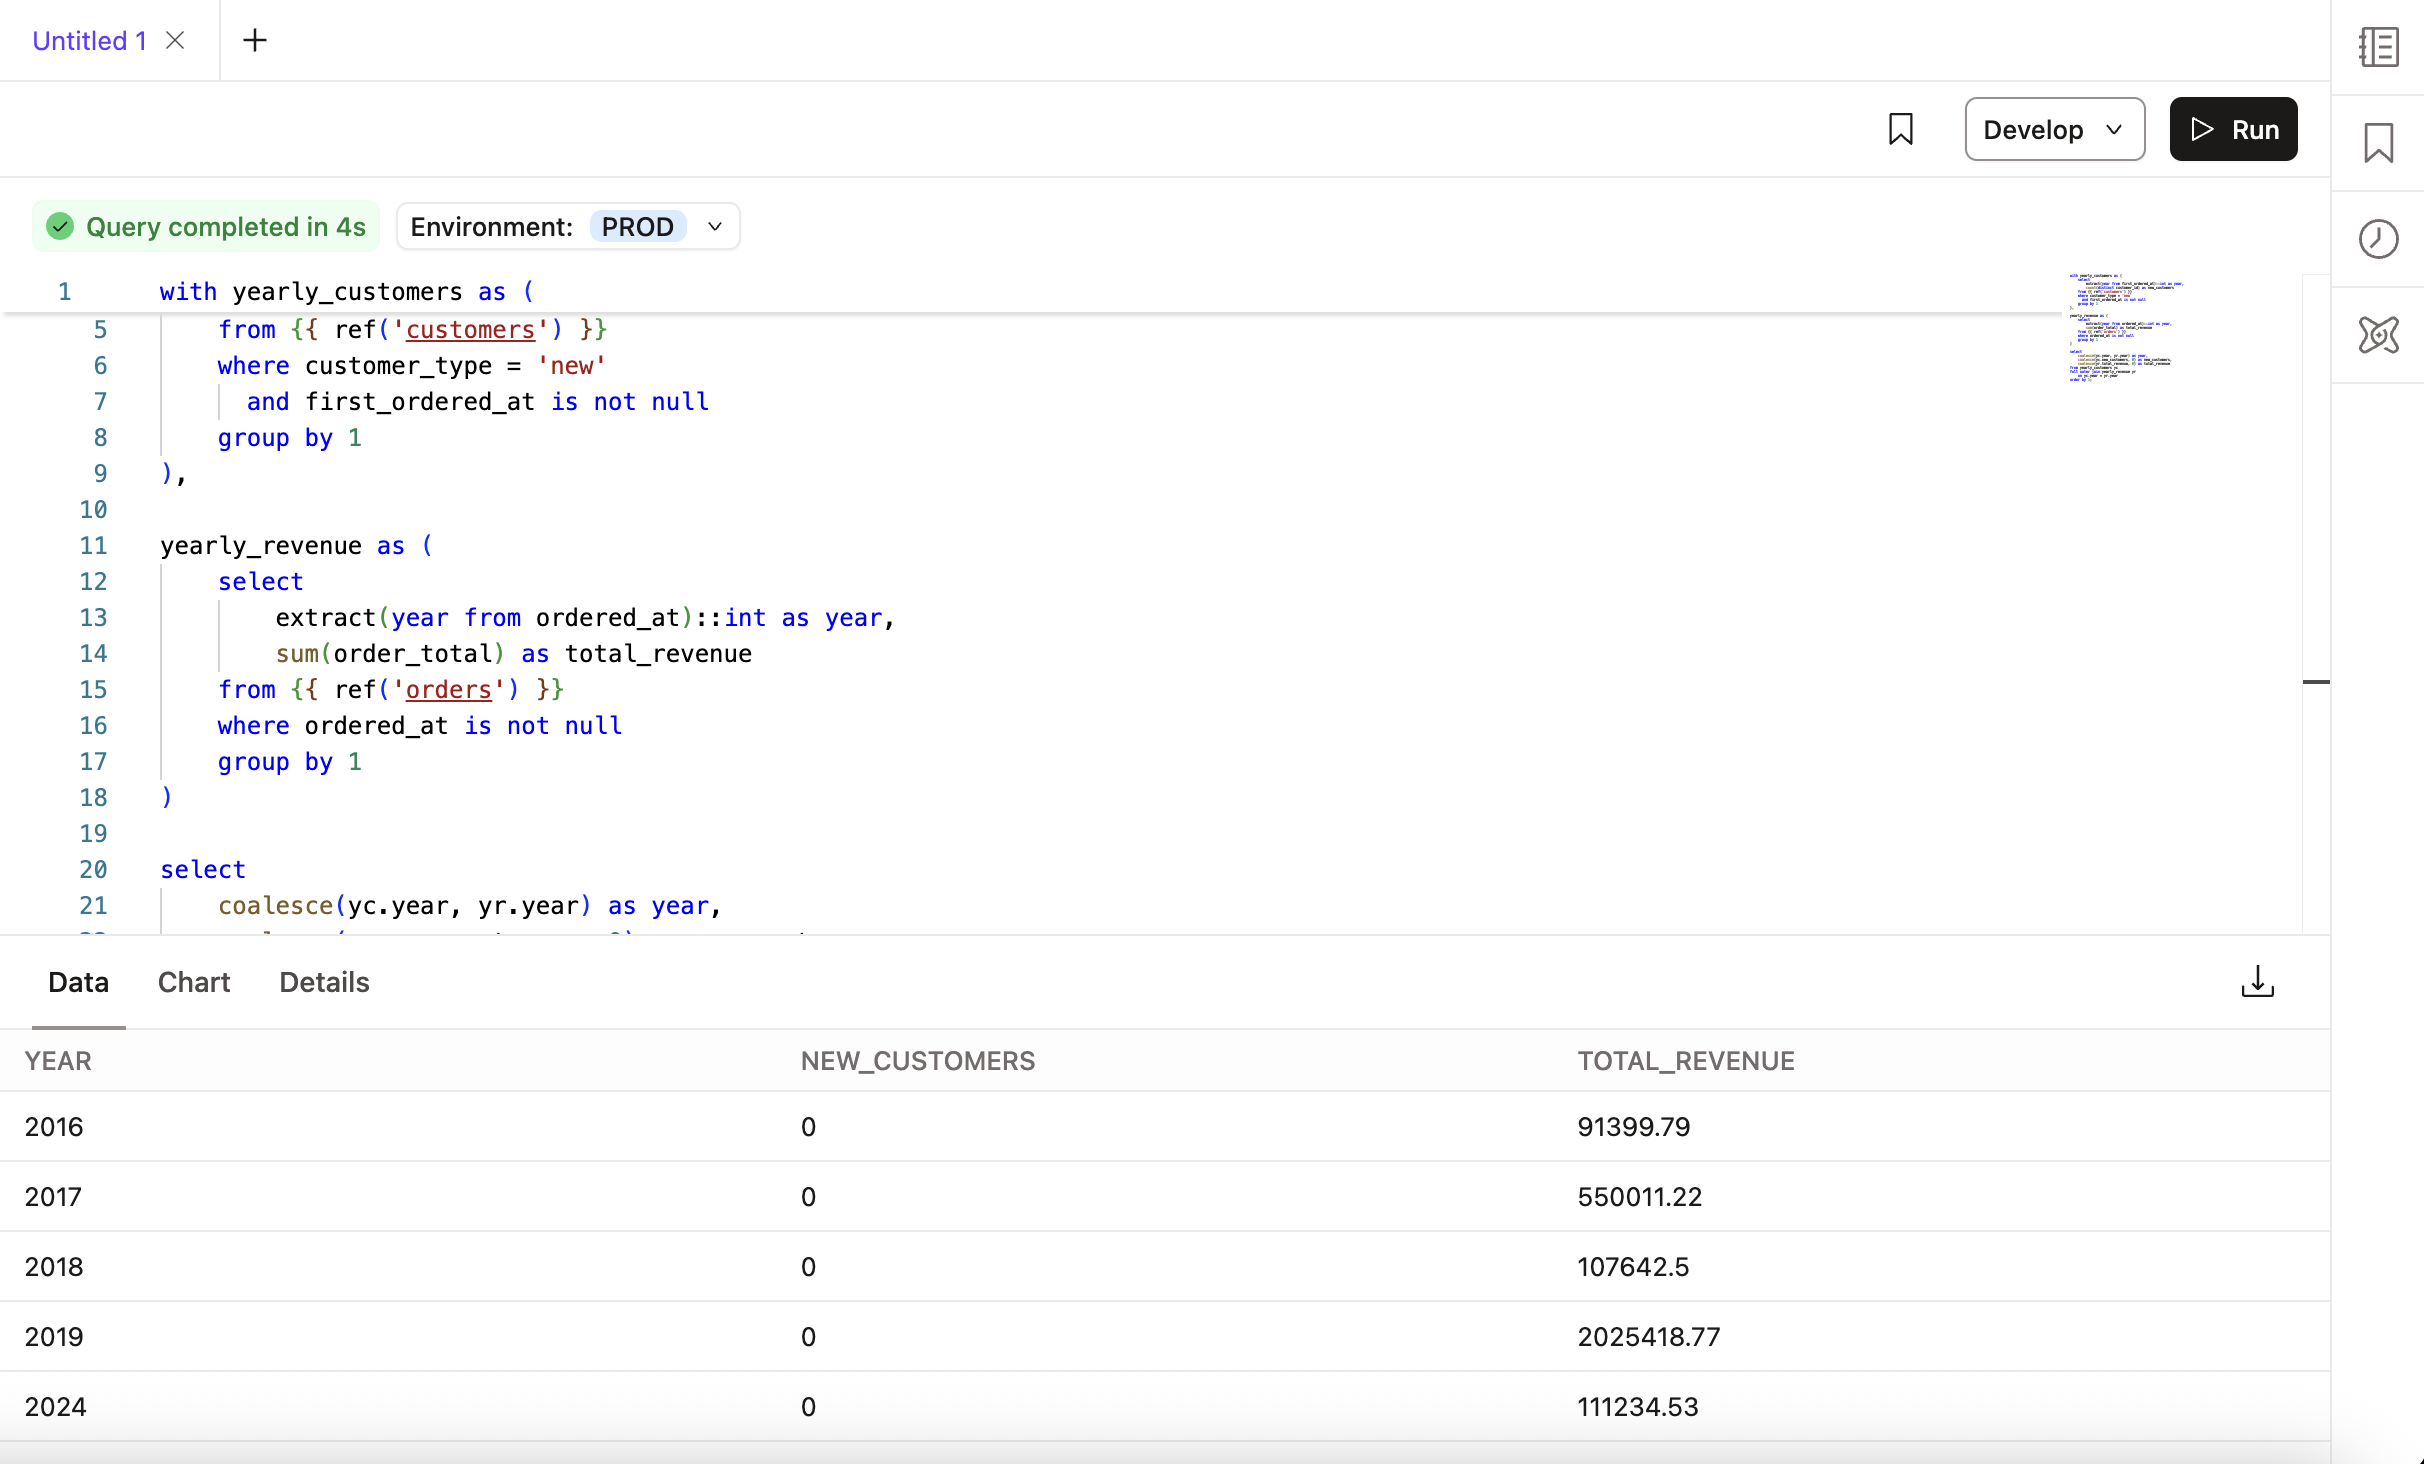Select the Data results tab
The image size is (2424, 1464).
[x=78, y=982]
